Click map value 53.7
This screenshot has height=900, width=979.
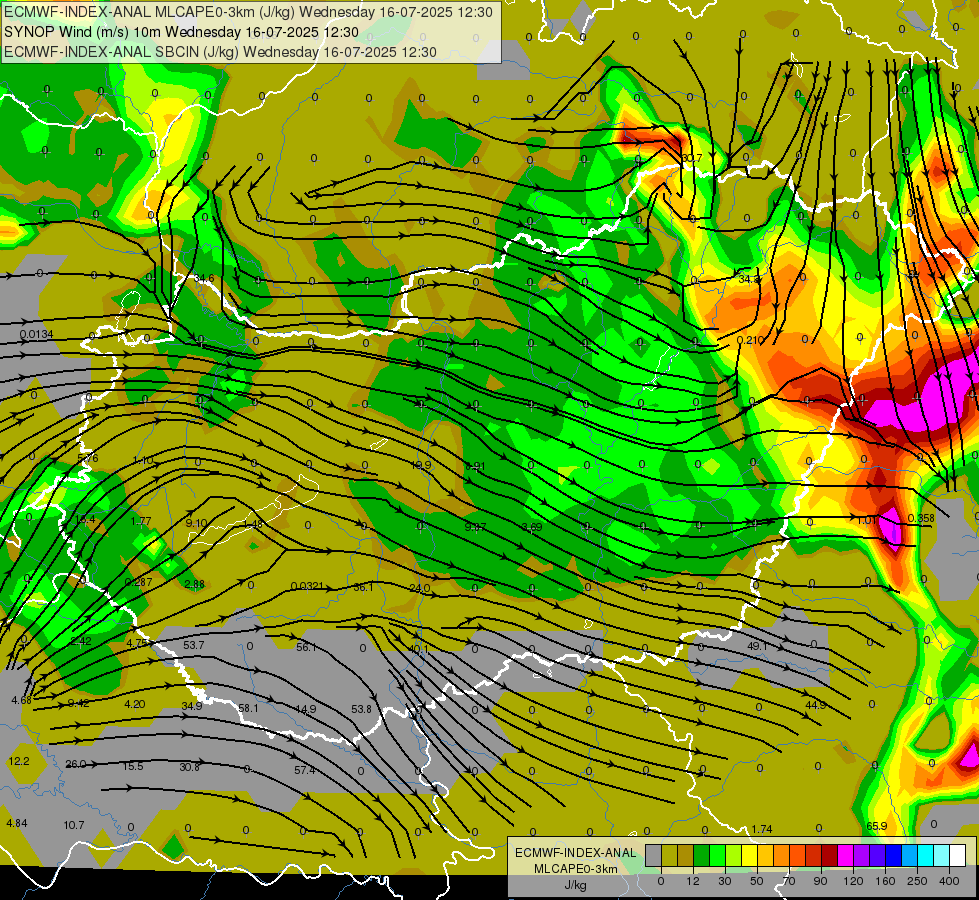pos(194,645)
